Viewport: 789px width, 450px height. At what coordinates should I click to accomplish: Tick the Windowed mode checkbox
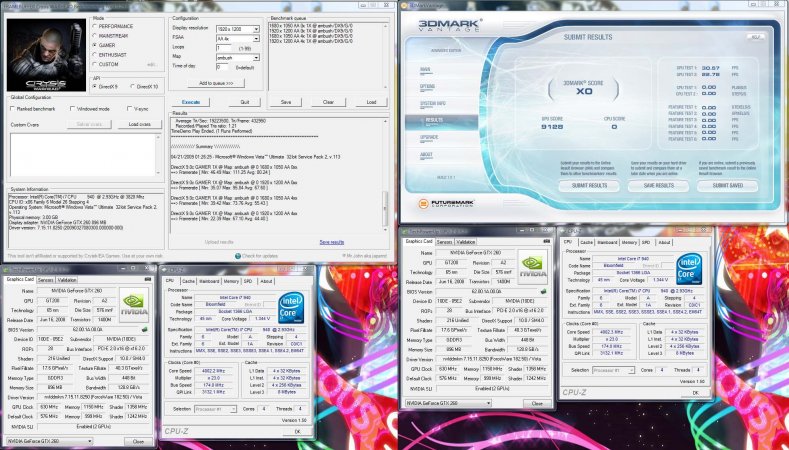pyautogui.click(x=73, y=109)
